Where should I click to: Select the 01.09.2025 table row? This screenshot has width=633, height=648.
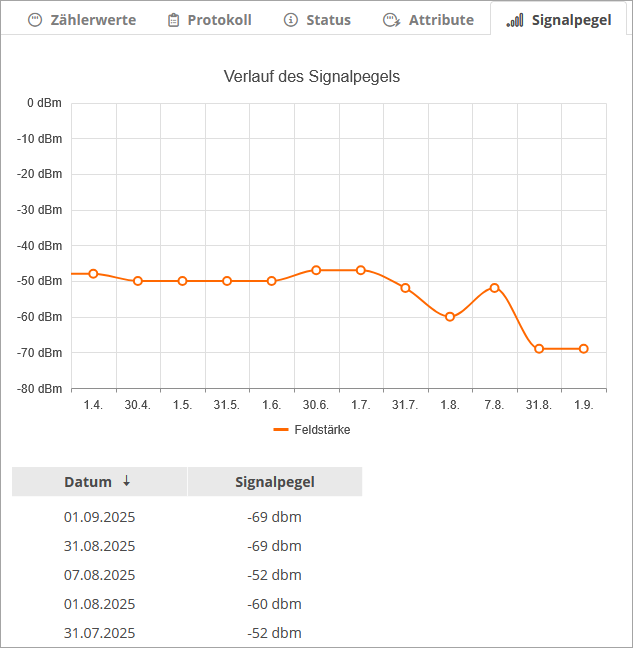187,517
